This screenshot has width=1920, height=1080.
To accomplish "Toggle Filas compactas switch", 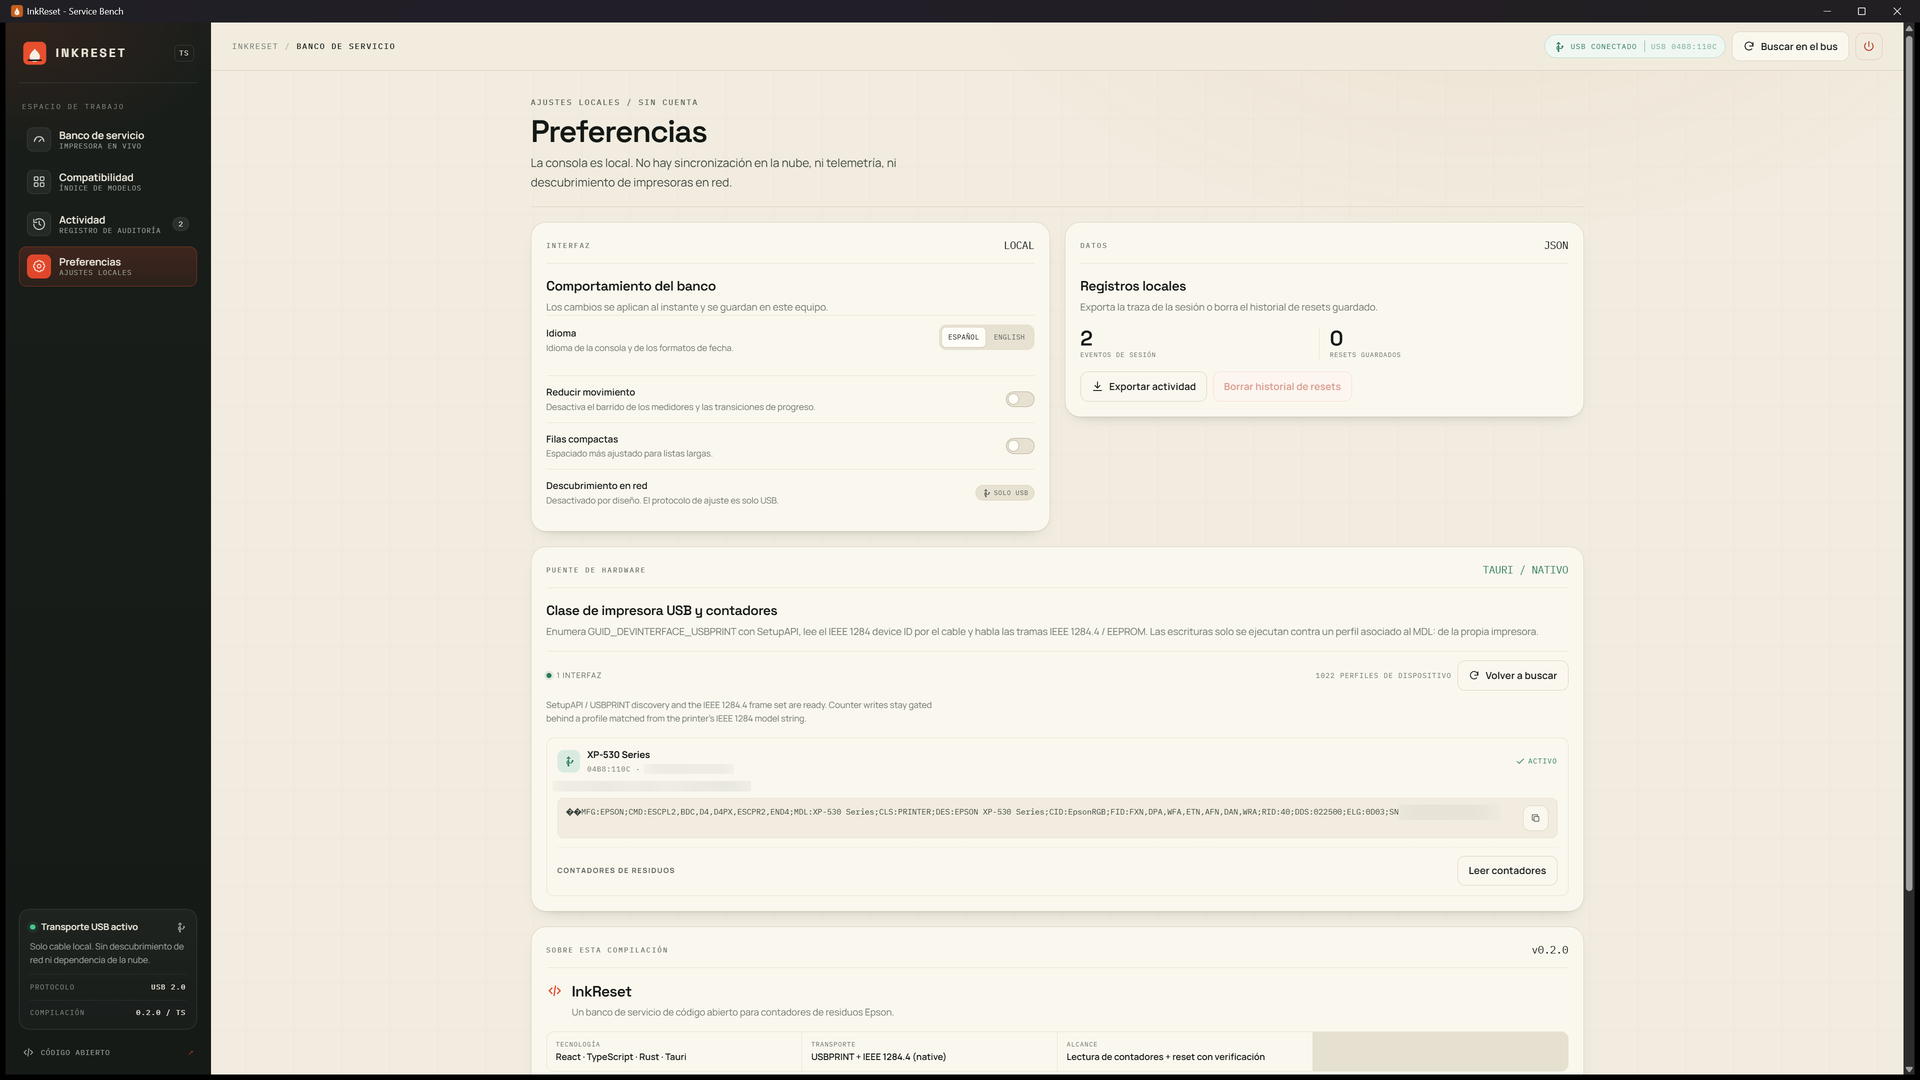I will click(1019, 446).
